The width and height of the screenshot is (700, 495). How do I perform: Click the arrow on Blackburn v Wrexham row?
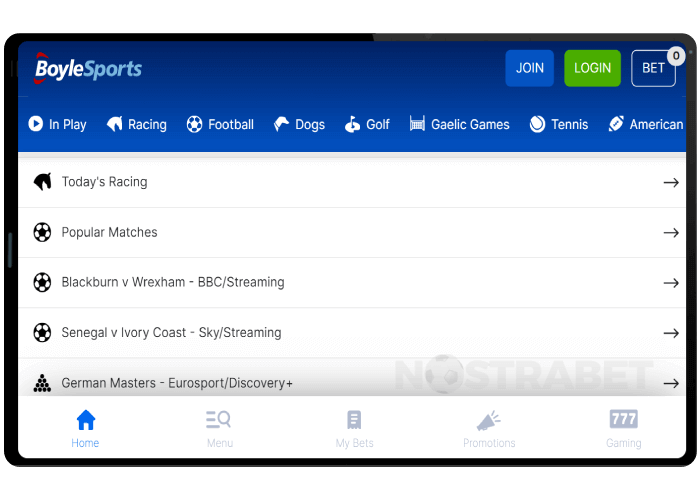coord(671,283)
